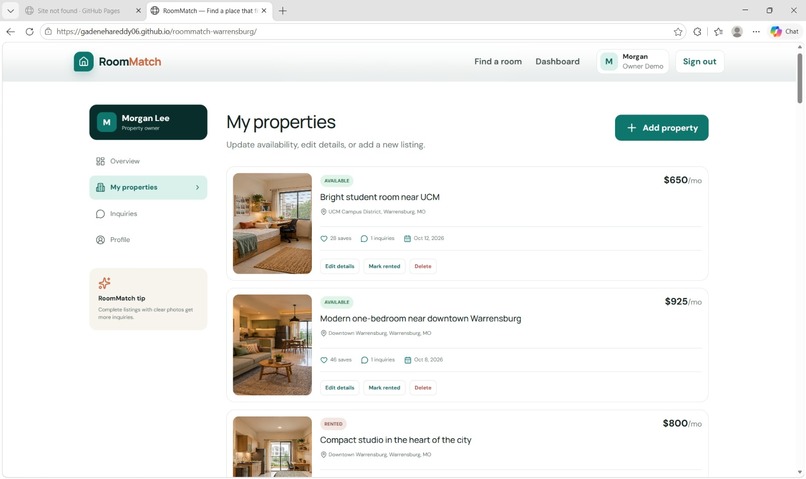
Task: Mark Modern one-bedroom listing as rented
Action: tap(384, 388)
